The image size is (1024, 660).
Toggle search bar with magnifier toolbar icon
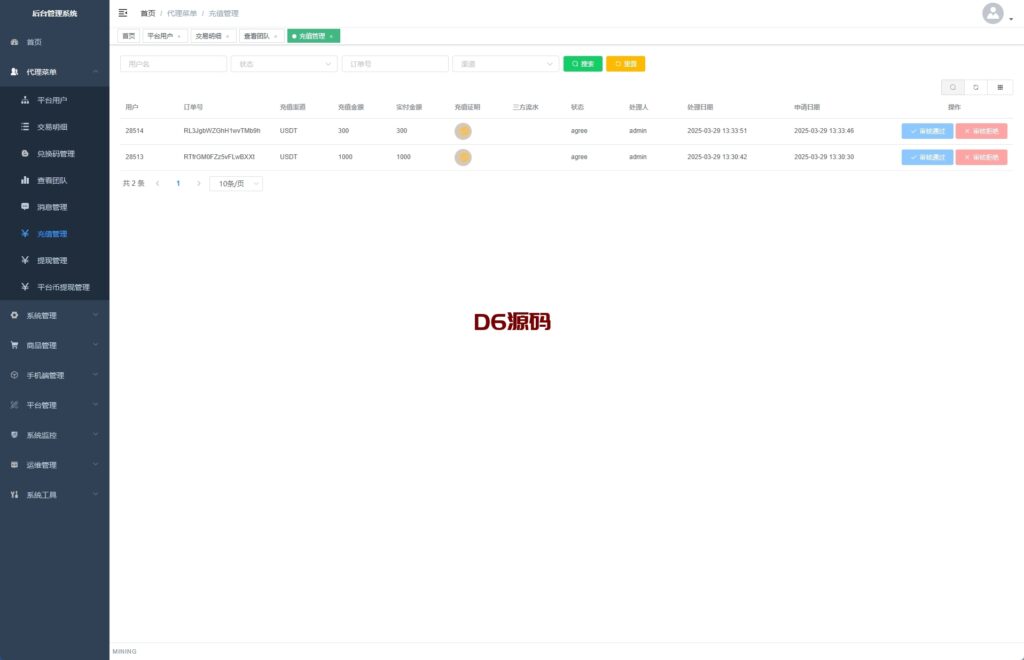click(953, 87)
